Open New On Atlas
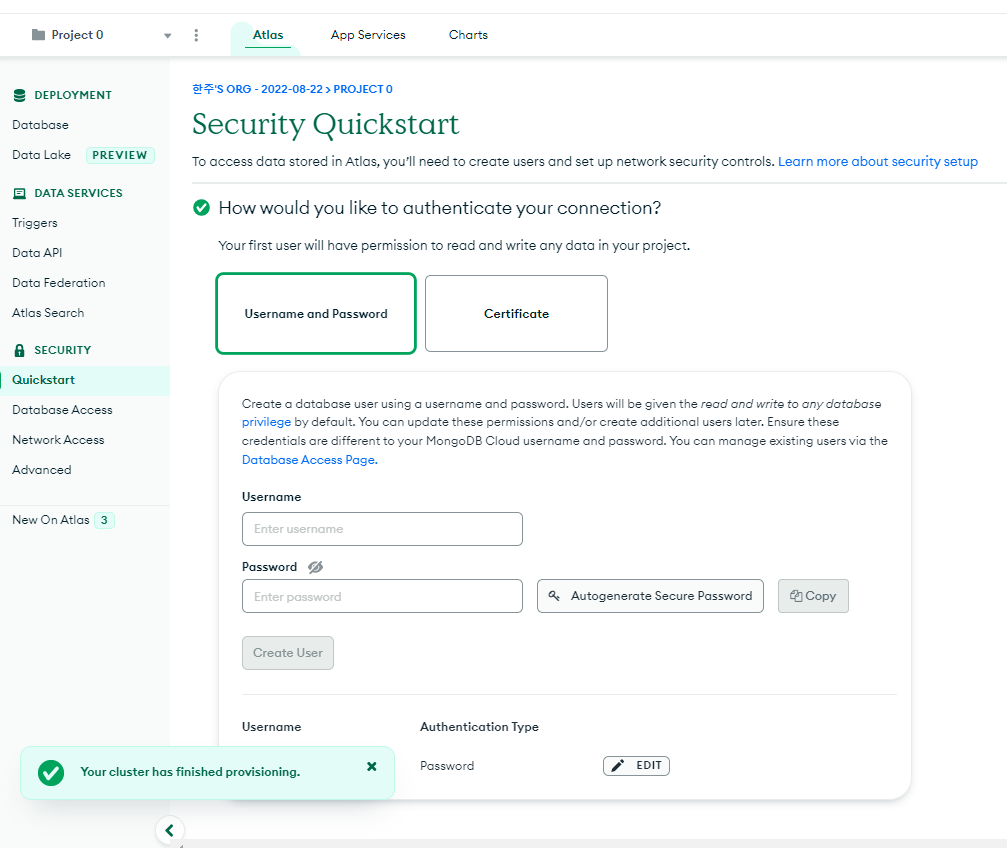The image size is (1007, 848). [x=51, y=520]
